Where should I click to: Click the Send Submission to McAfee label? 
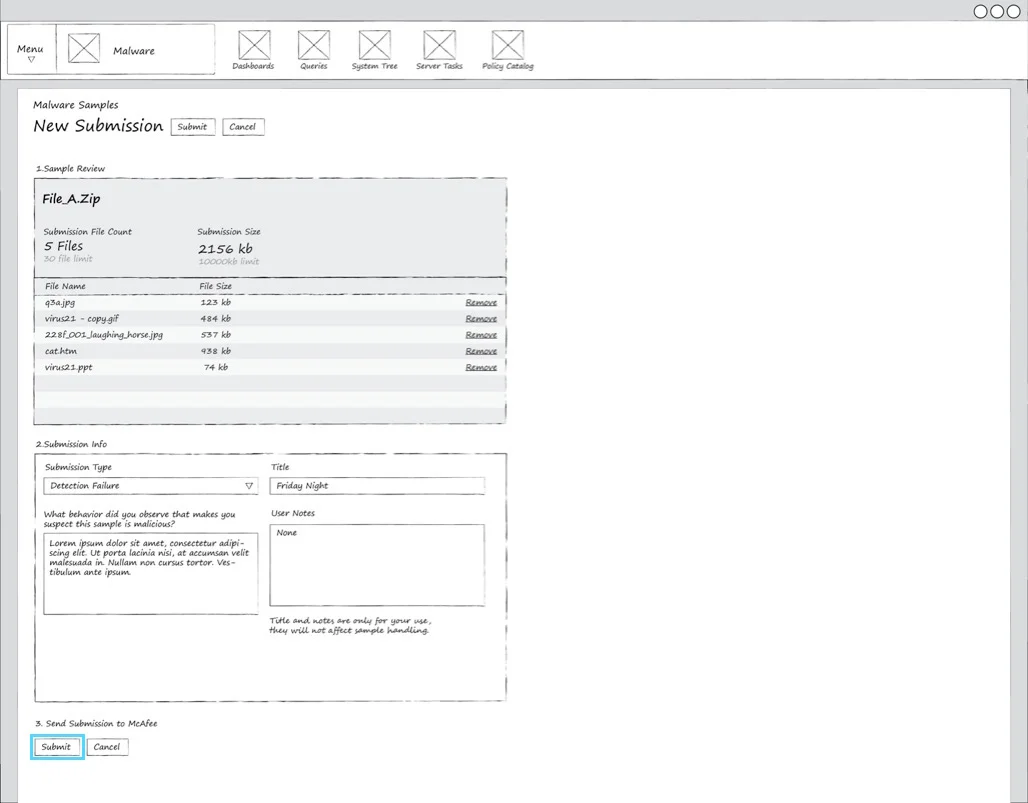[96, 724]
